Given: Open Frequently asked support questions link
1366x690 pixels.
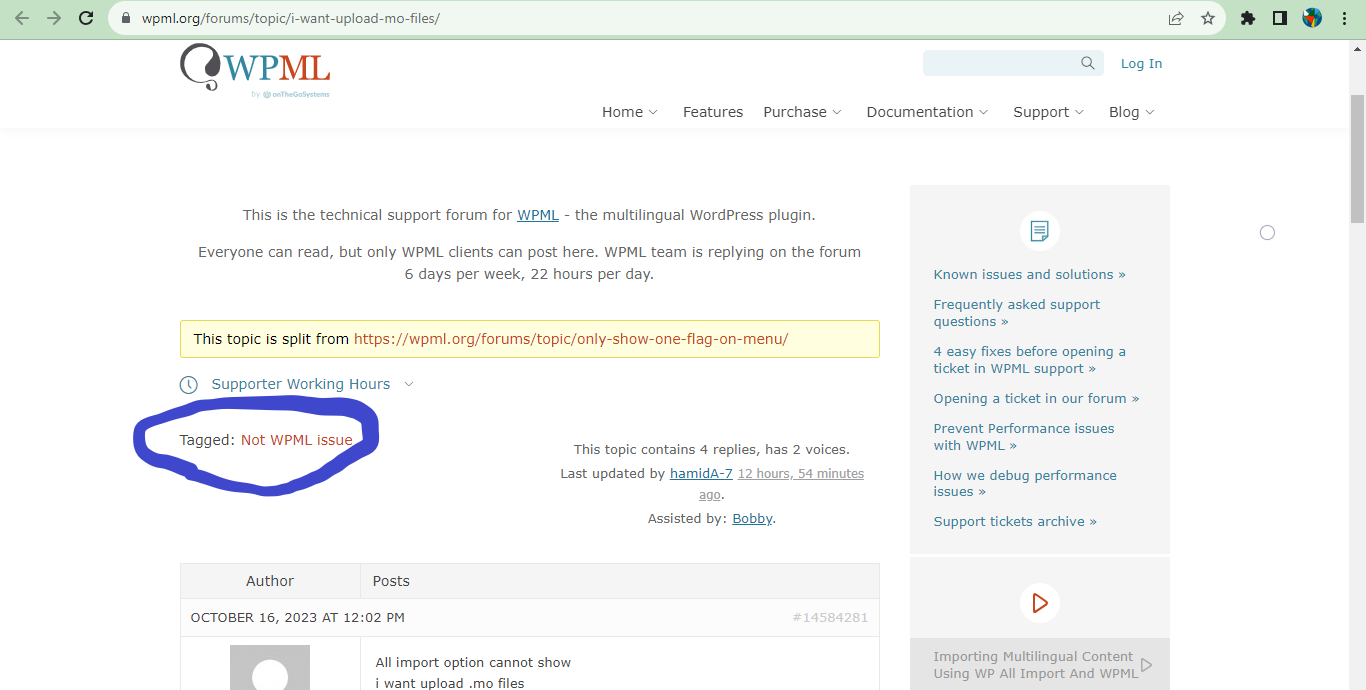Looking at the screenshot, I should [1017, 313].
